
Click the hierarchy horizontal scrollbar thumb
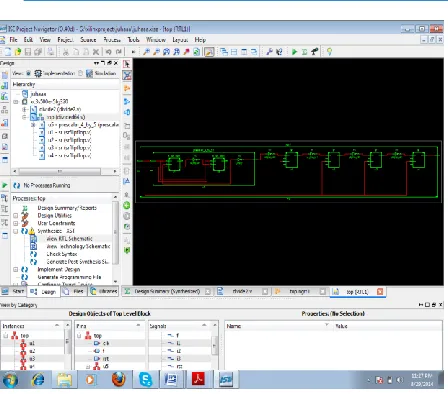[x=59, y=171]
